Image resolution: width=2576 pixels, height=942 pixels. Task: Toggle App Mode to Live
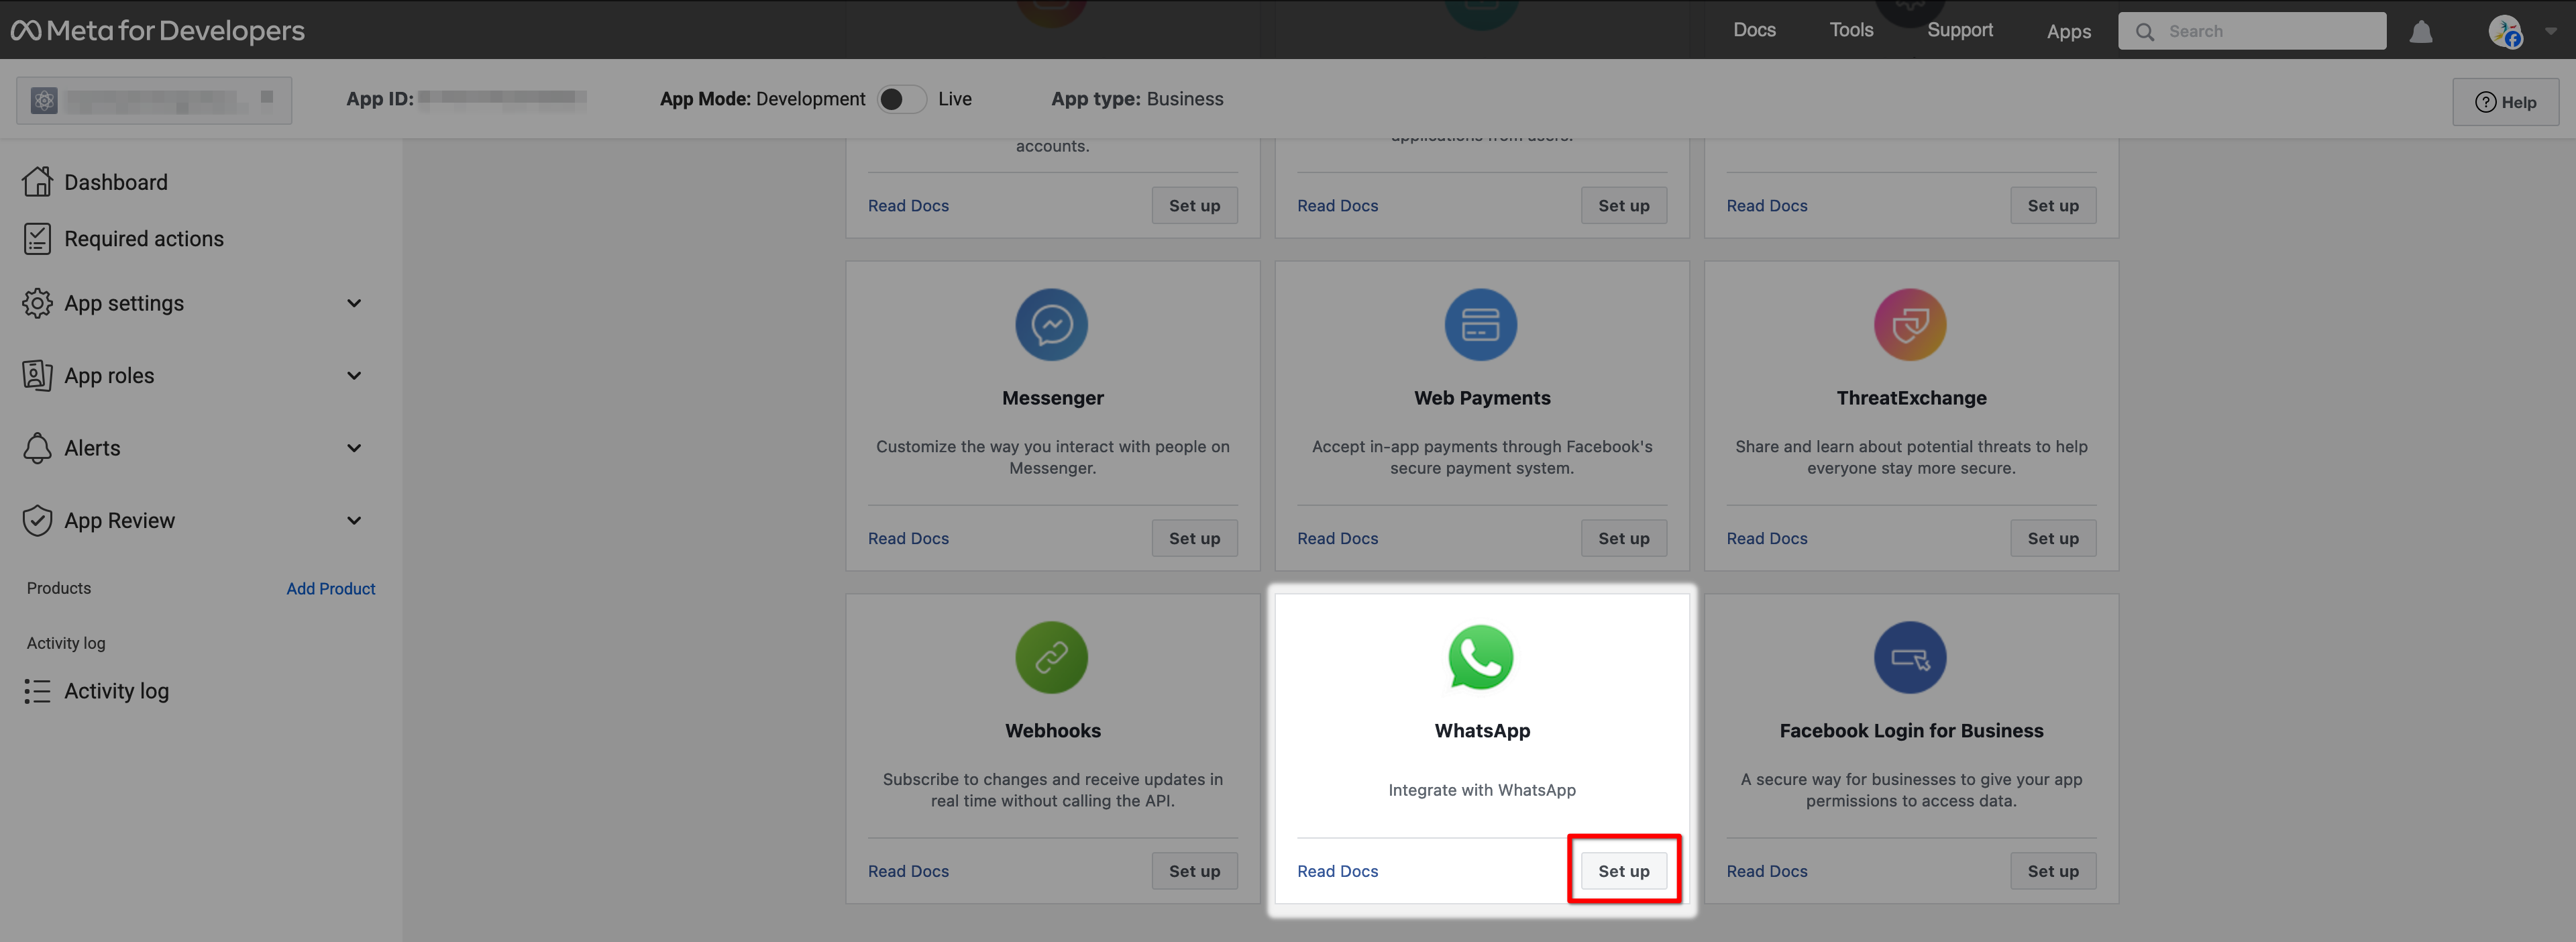tap(902, 99)
